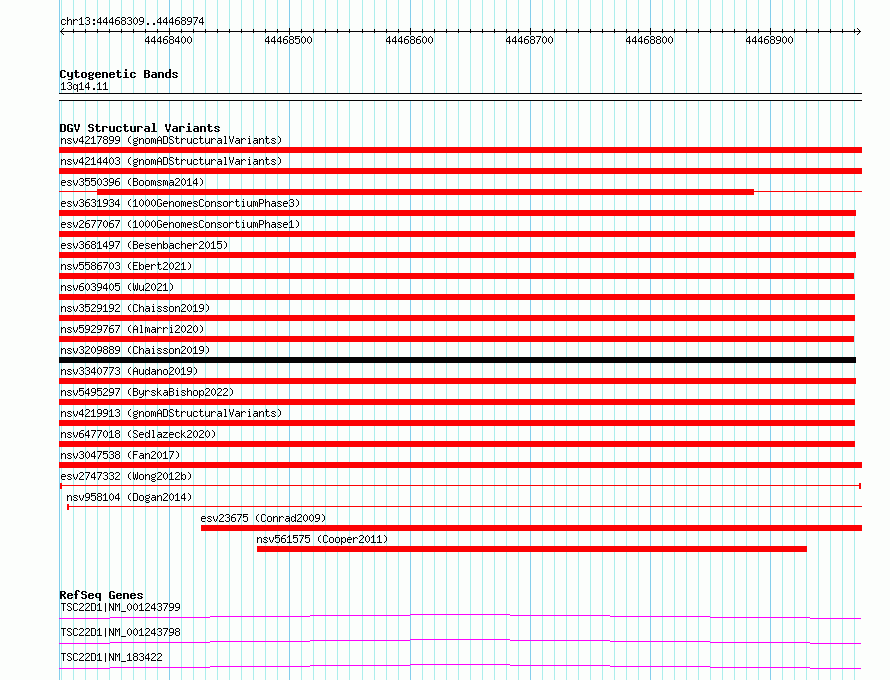Open nsv6477018 (Sedlazeck2020) entry

tap(138, 434)
